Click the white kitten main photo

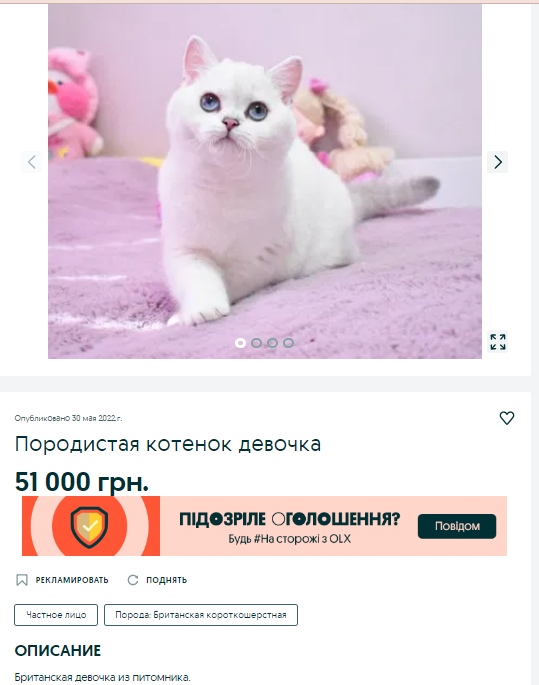point(265,181)
